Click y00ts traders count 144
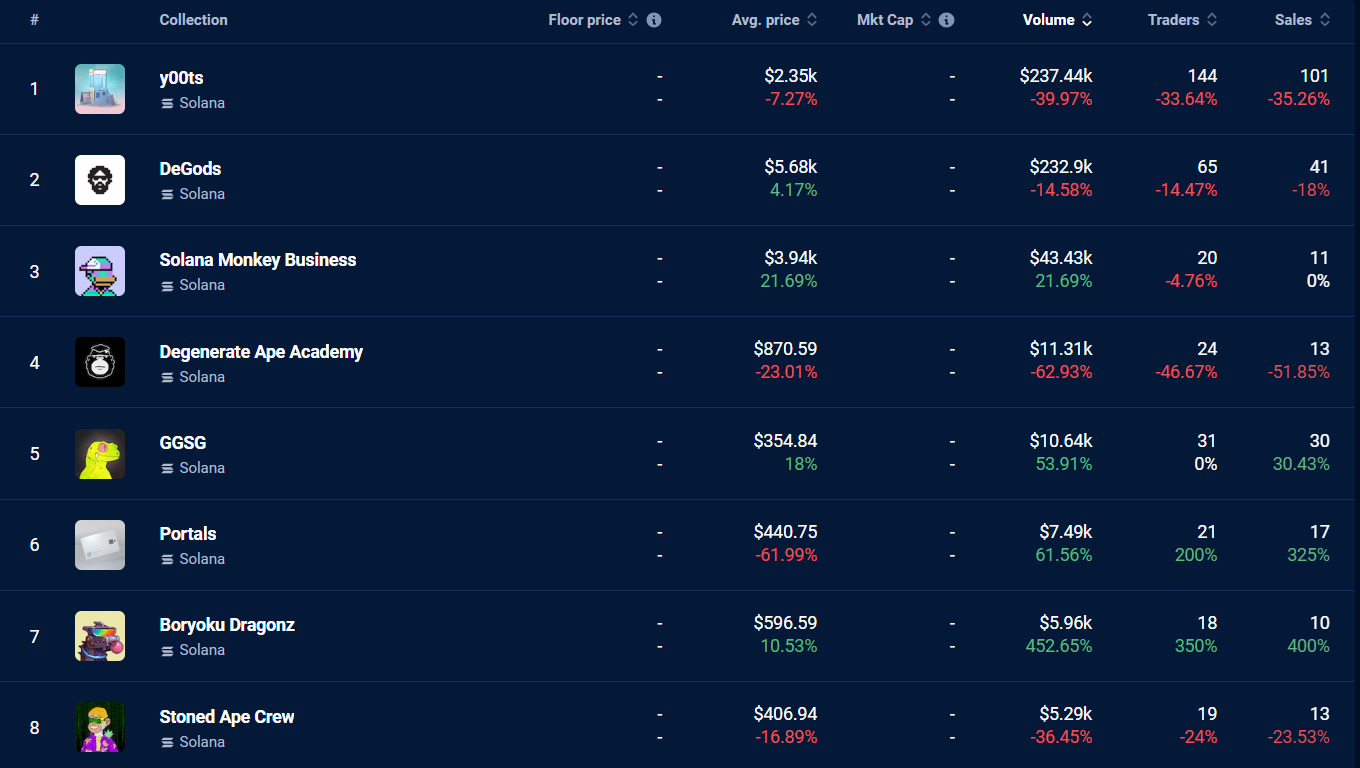Screen dimensions: 1360x768 click(x=1203, y=76)
